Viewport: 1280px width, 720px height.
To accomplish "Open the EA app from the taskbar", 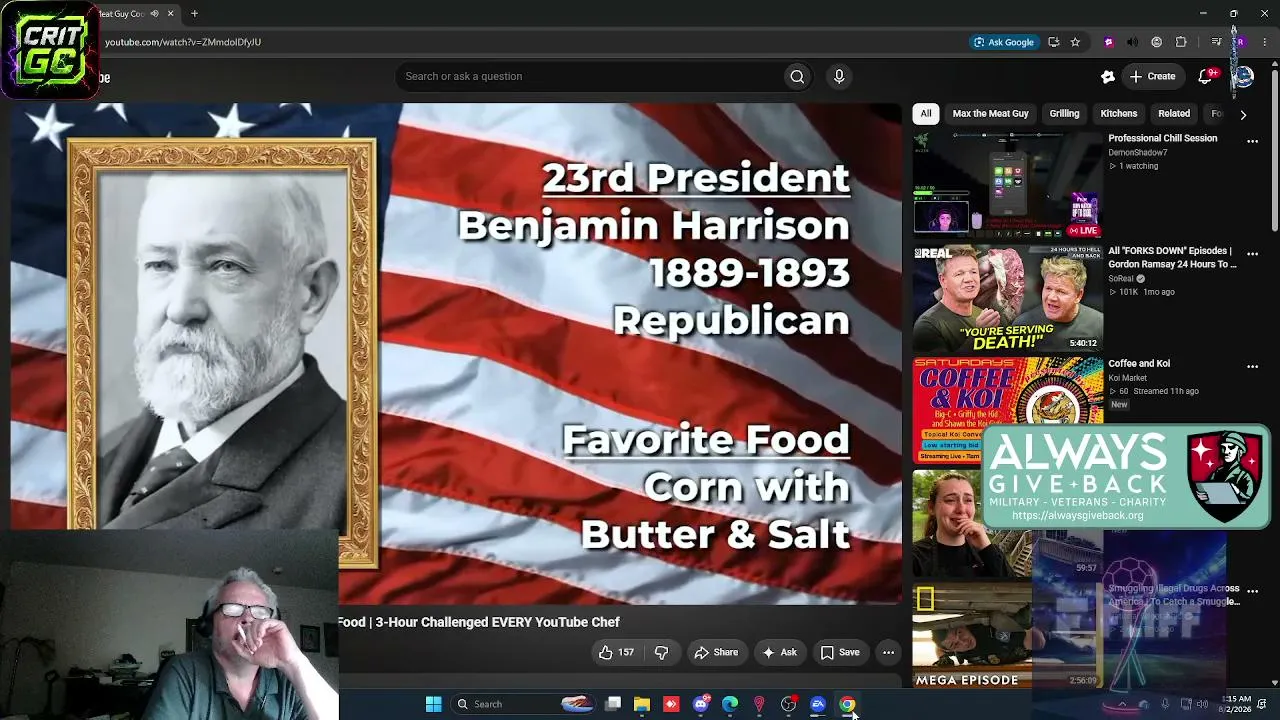I will (818, 704).
